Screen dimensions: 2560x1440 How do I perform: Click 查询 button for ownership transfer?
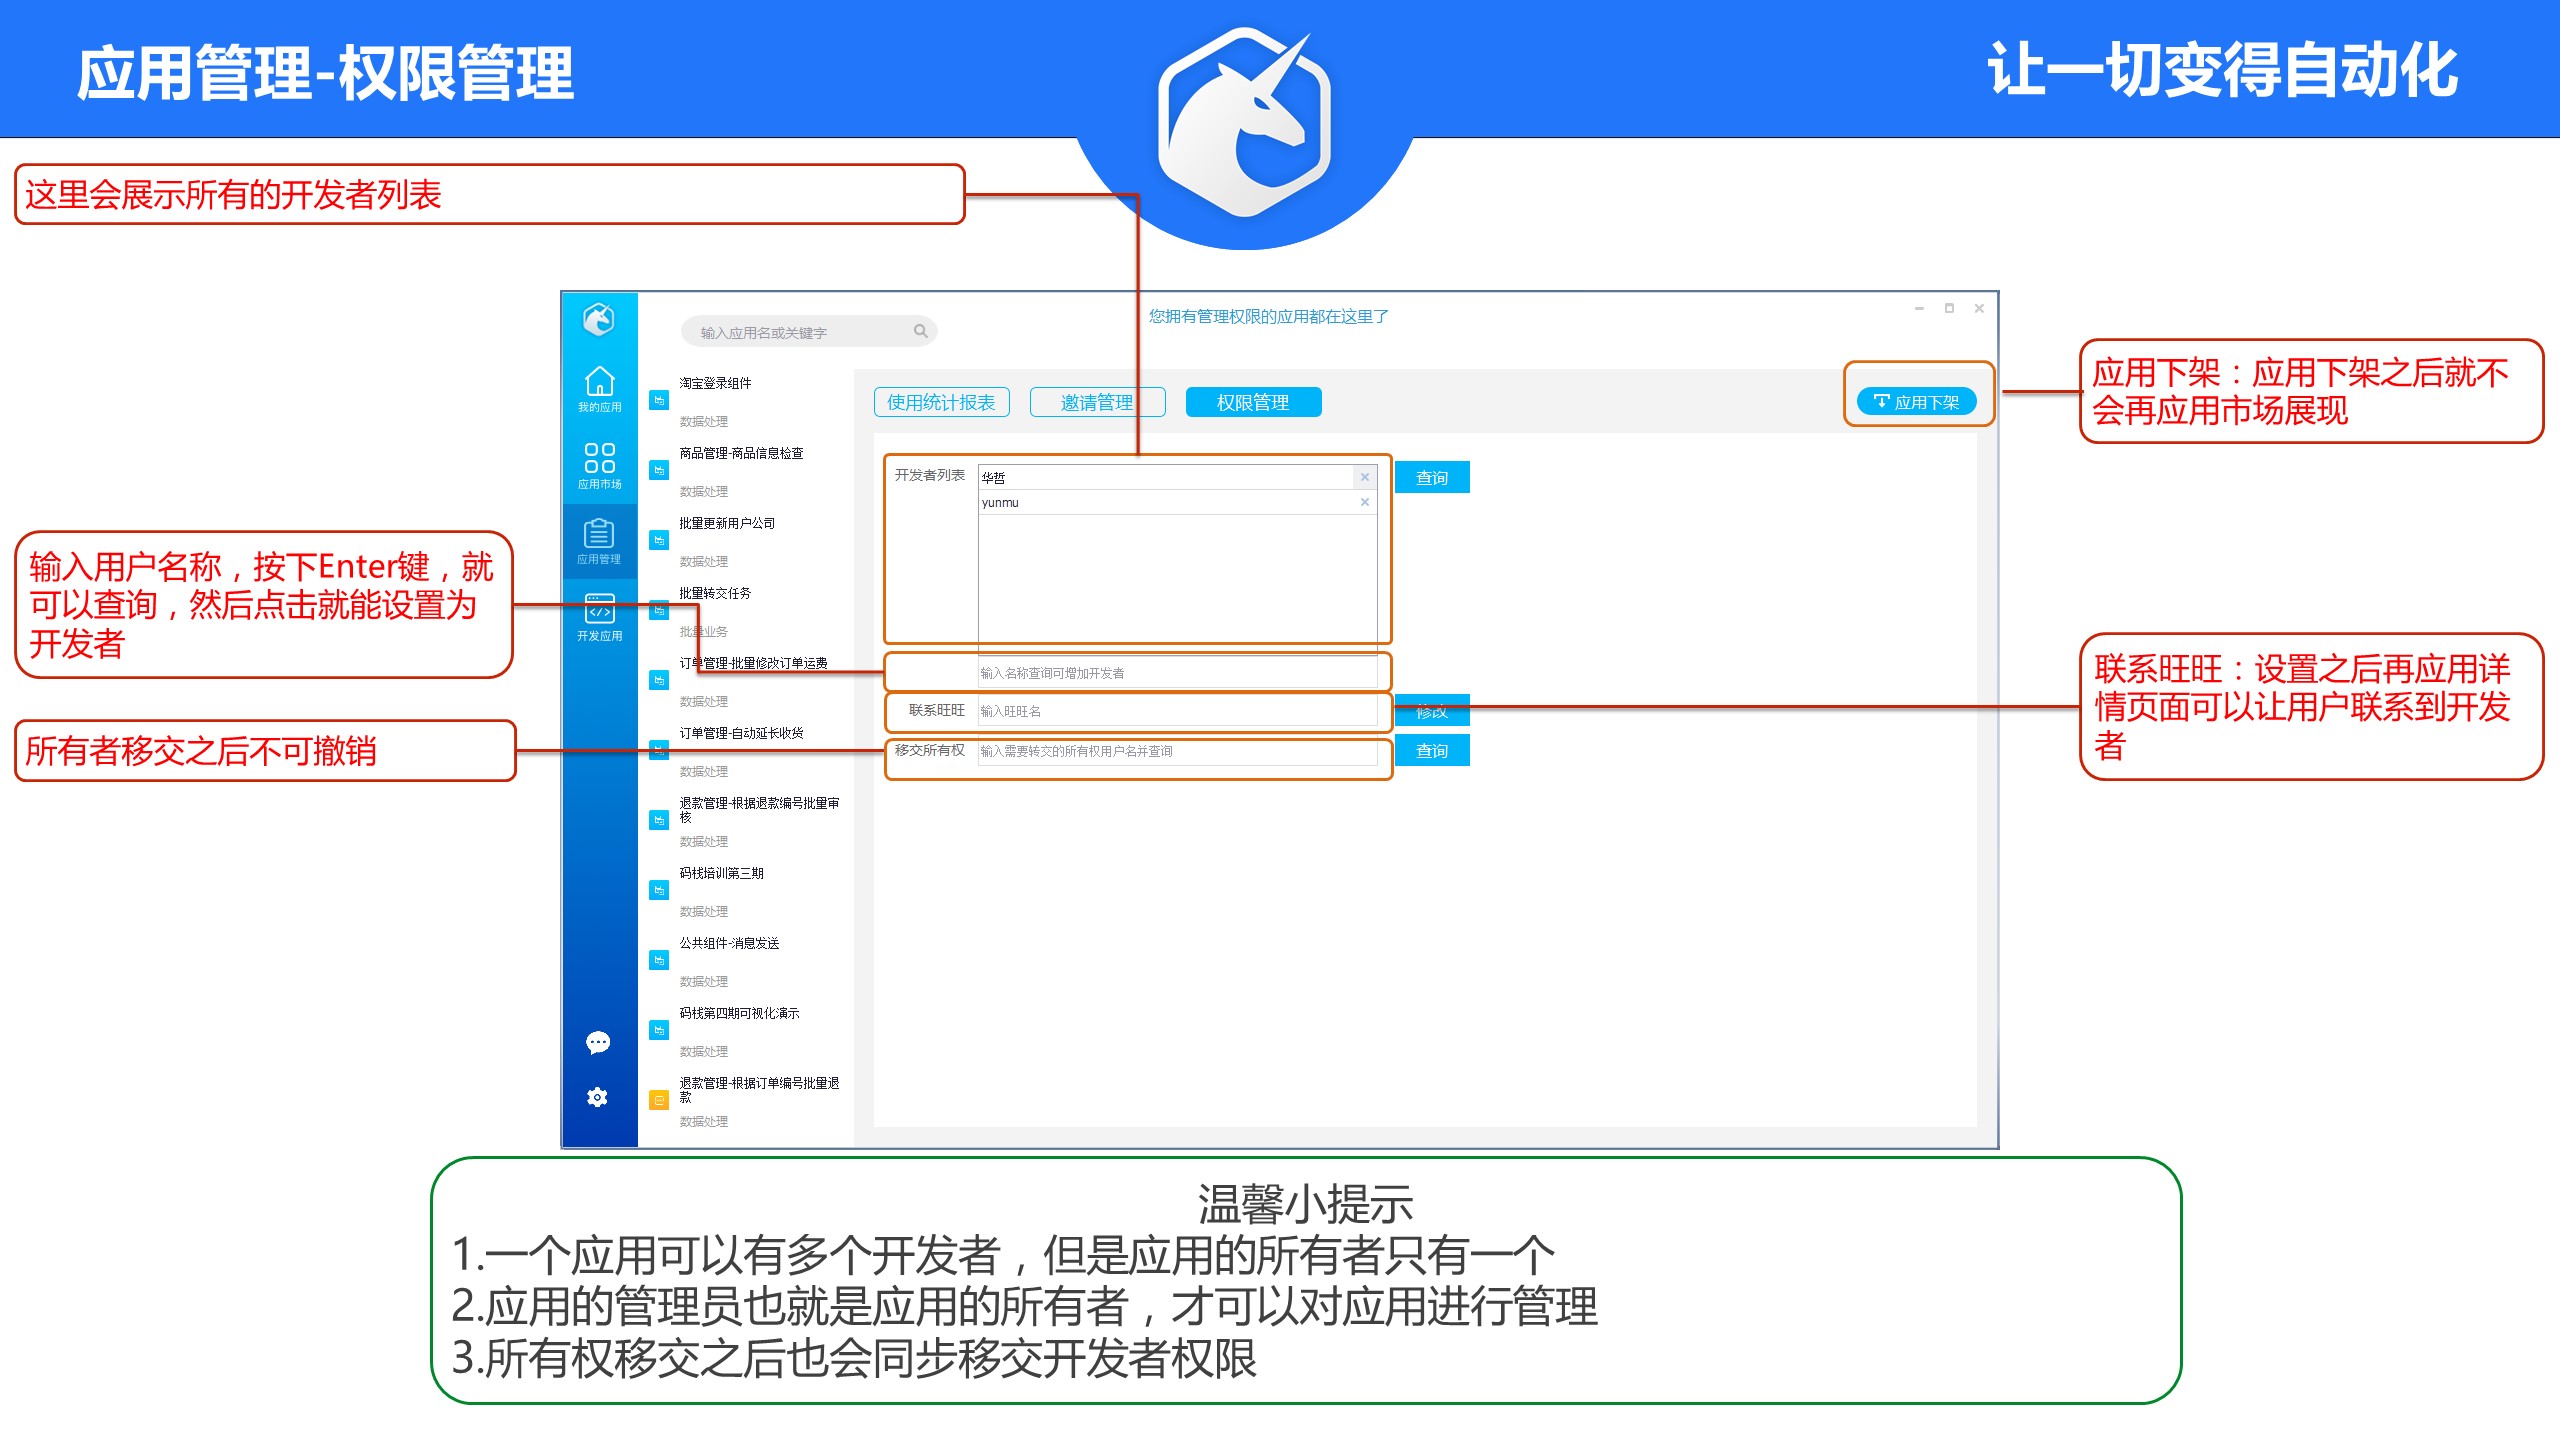(1431, 750)
